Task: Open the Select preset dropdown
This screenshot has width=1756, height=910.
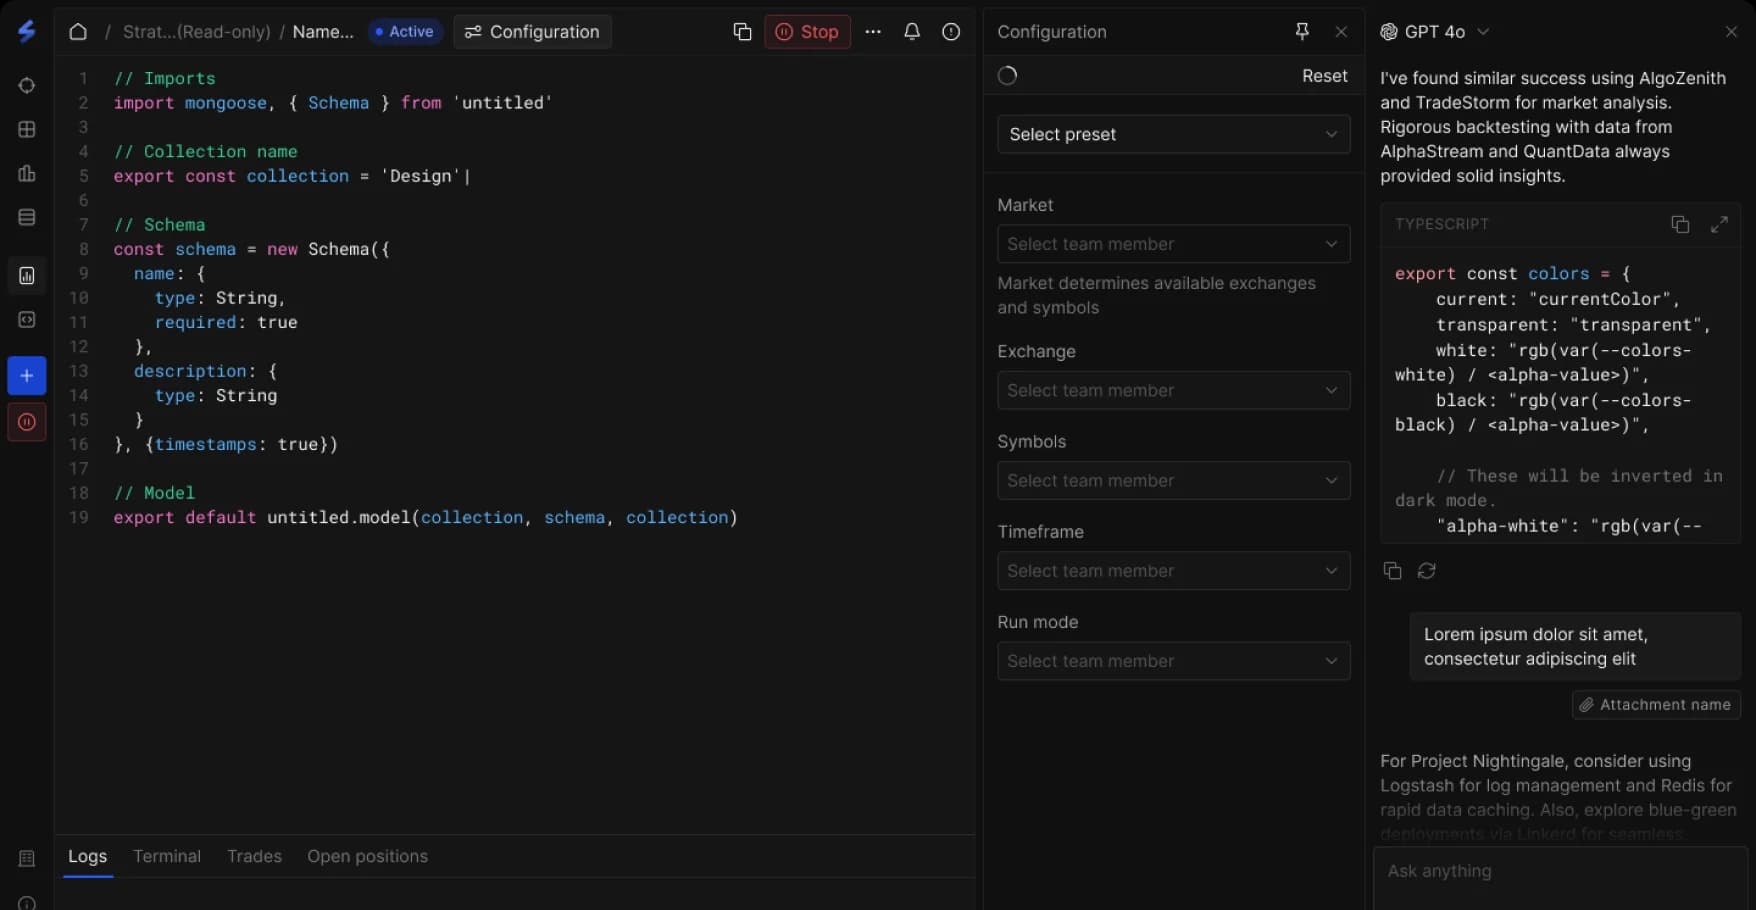Action: click(x=1174, y=134)
